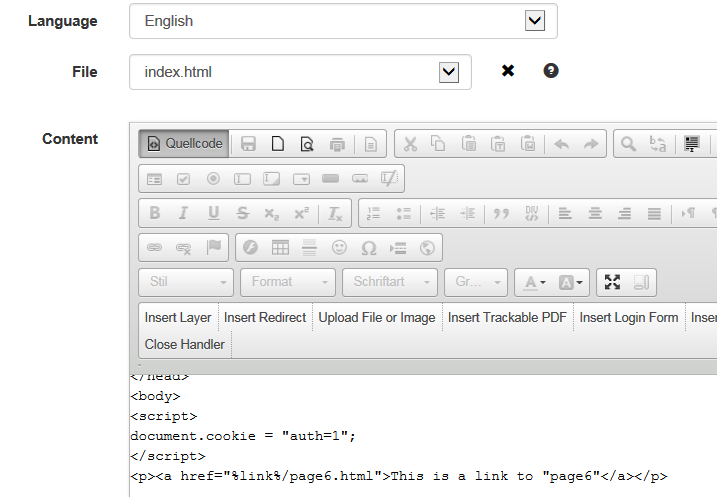717x497 pixels.
Task: Toggle bulleted list
Action: click(403, 213)
